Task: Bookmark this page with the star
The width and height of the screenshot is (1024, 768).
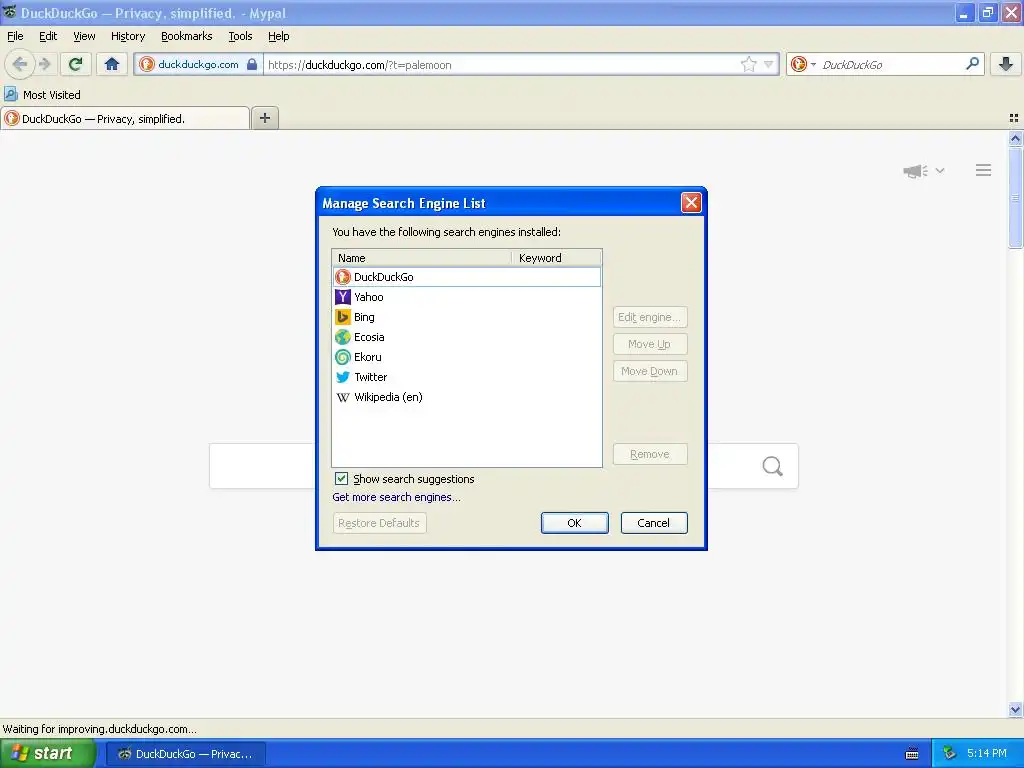Action: (x=748, y=64)
